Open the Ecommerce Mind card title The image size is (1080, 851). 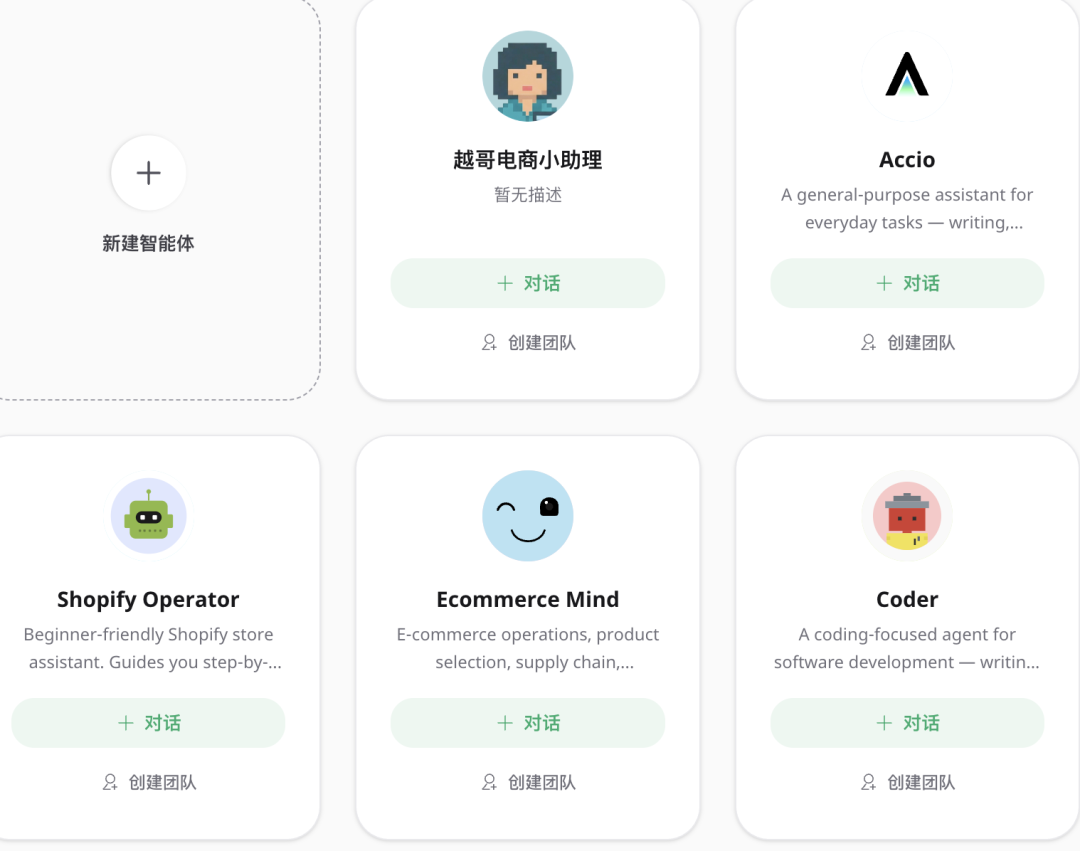[x=528, y=599]
